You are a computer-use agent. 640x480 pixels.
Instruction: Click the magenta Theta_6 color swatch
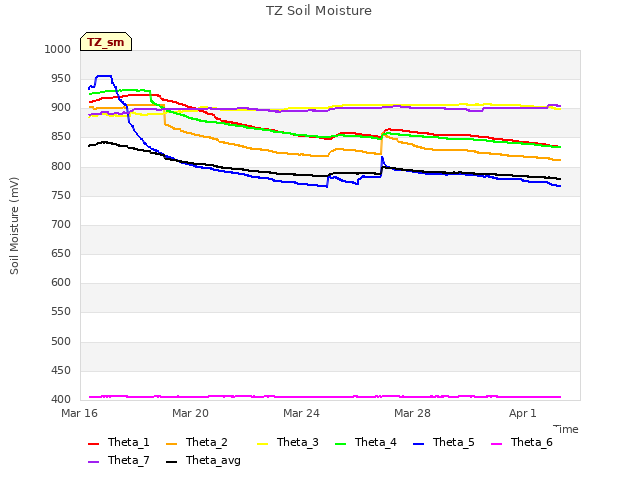496,444
